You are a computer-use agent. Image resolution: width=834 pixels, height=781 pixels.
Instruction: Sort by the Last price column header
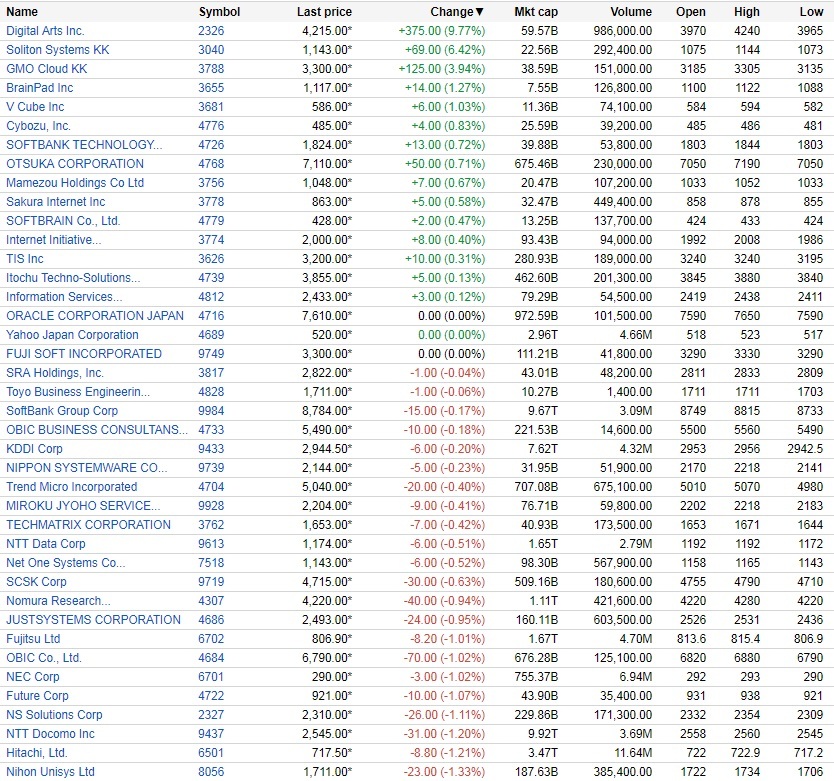324,12
